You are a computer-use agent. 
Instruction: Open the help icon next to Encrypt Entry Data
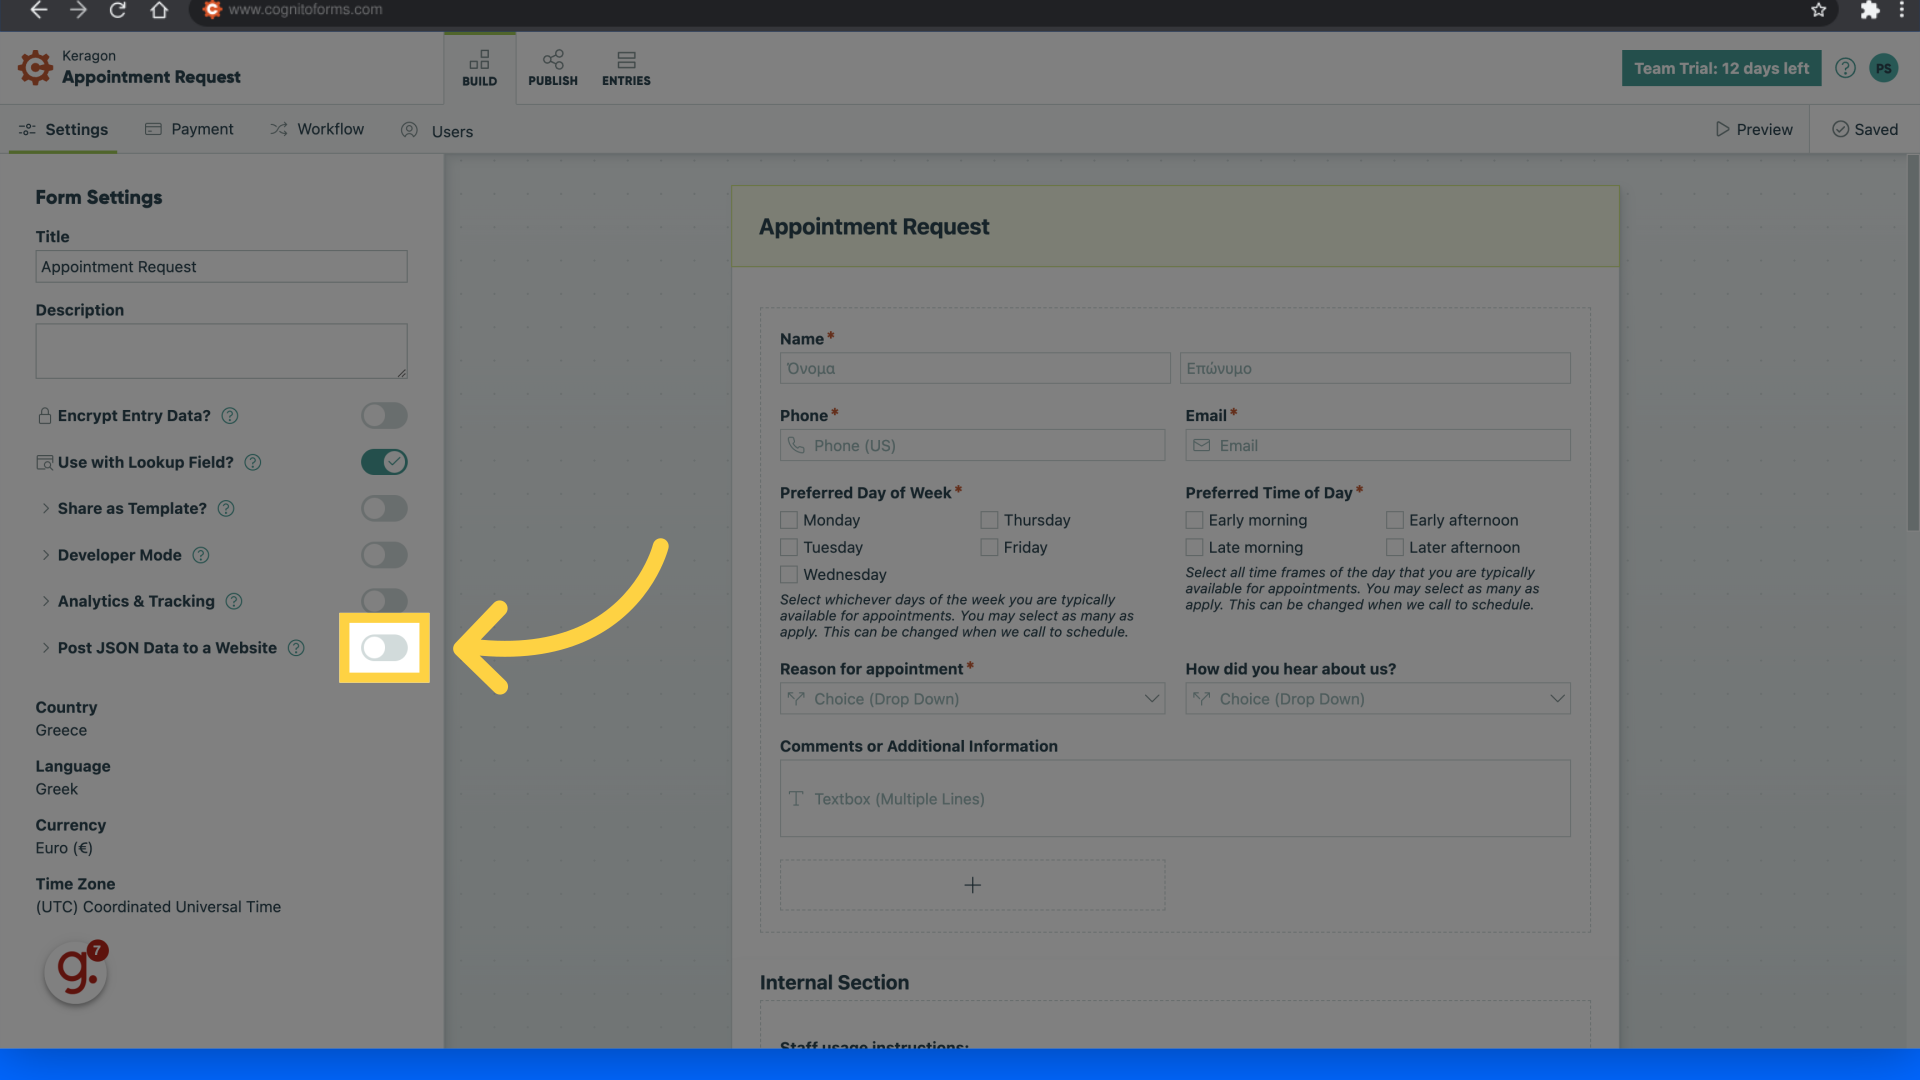pos(230,416)
